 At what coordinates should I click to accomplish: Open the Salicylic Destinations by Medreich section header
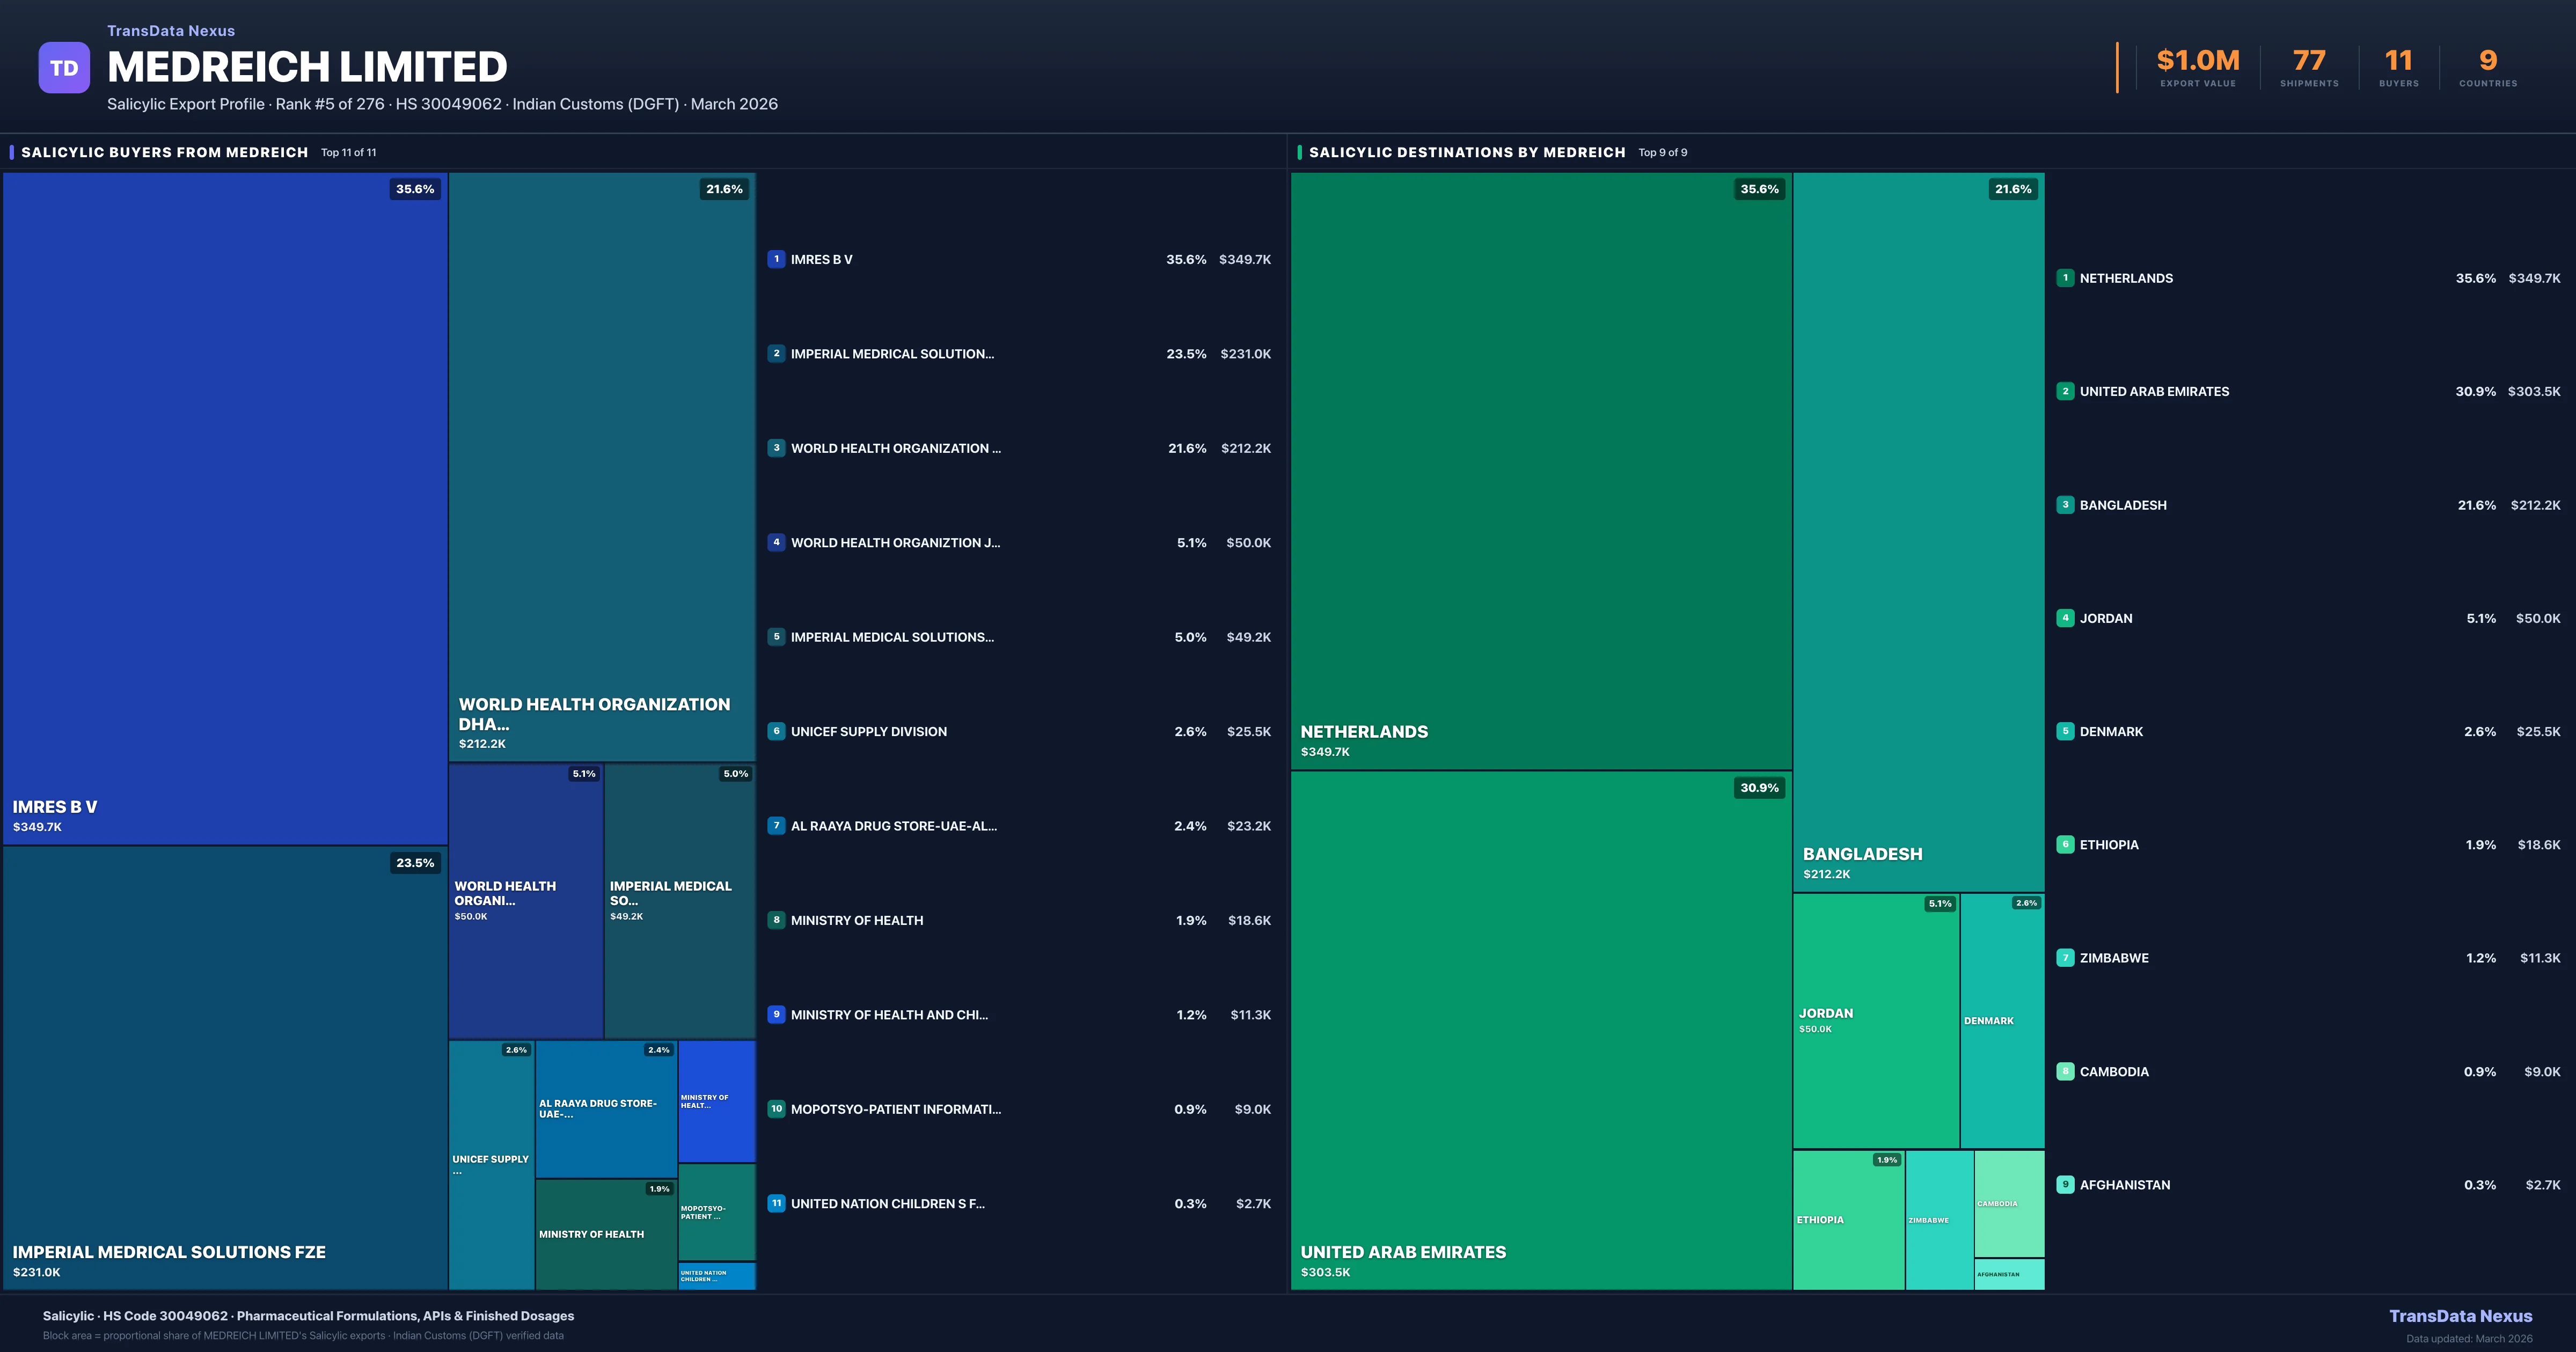(1466, 152)
